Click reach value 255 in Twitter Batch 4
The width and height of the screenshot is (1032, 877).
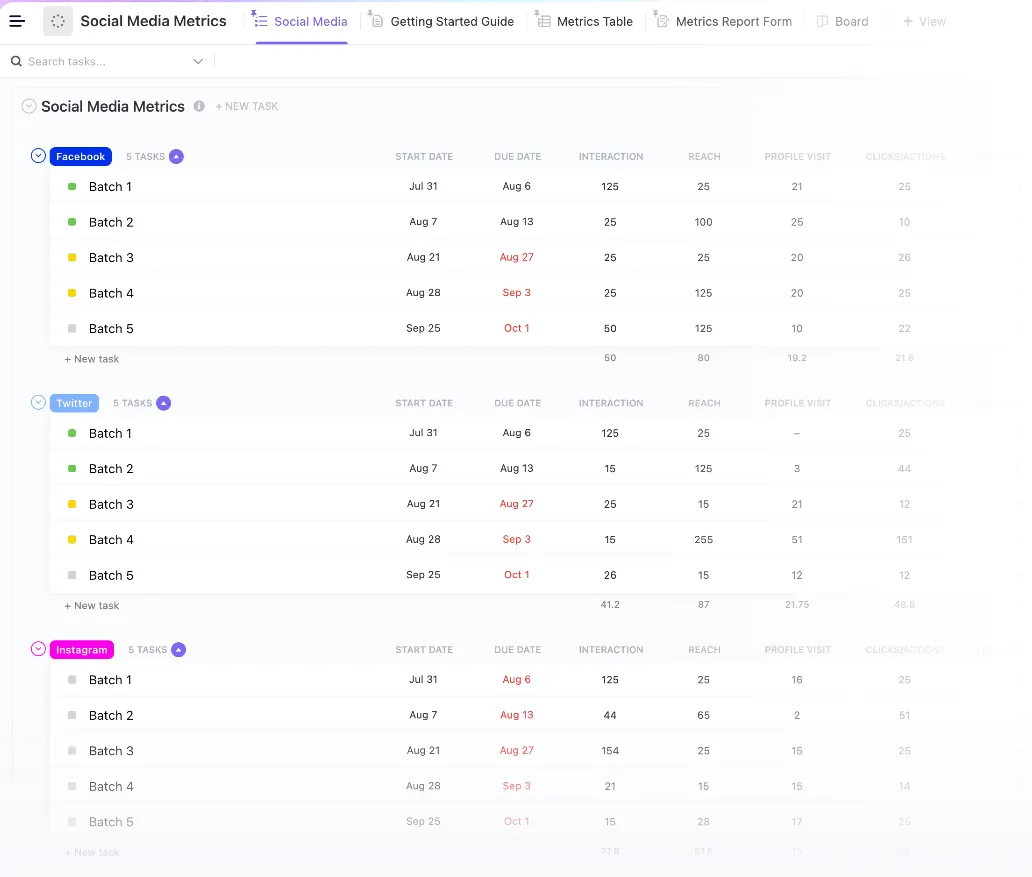pos(704,540)
